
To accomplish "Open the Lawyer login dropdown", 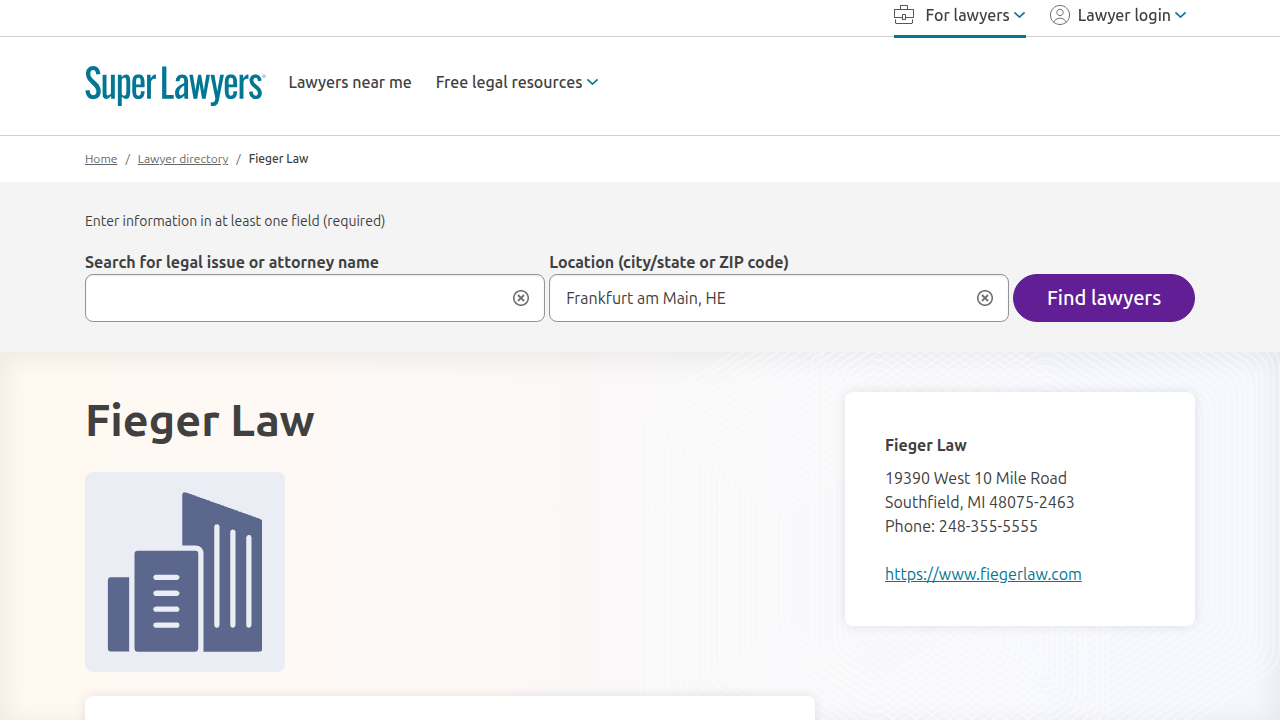I will 1118,15.
